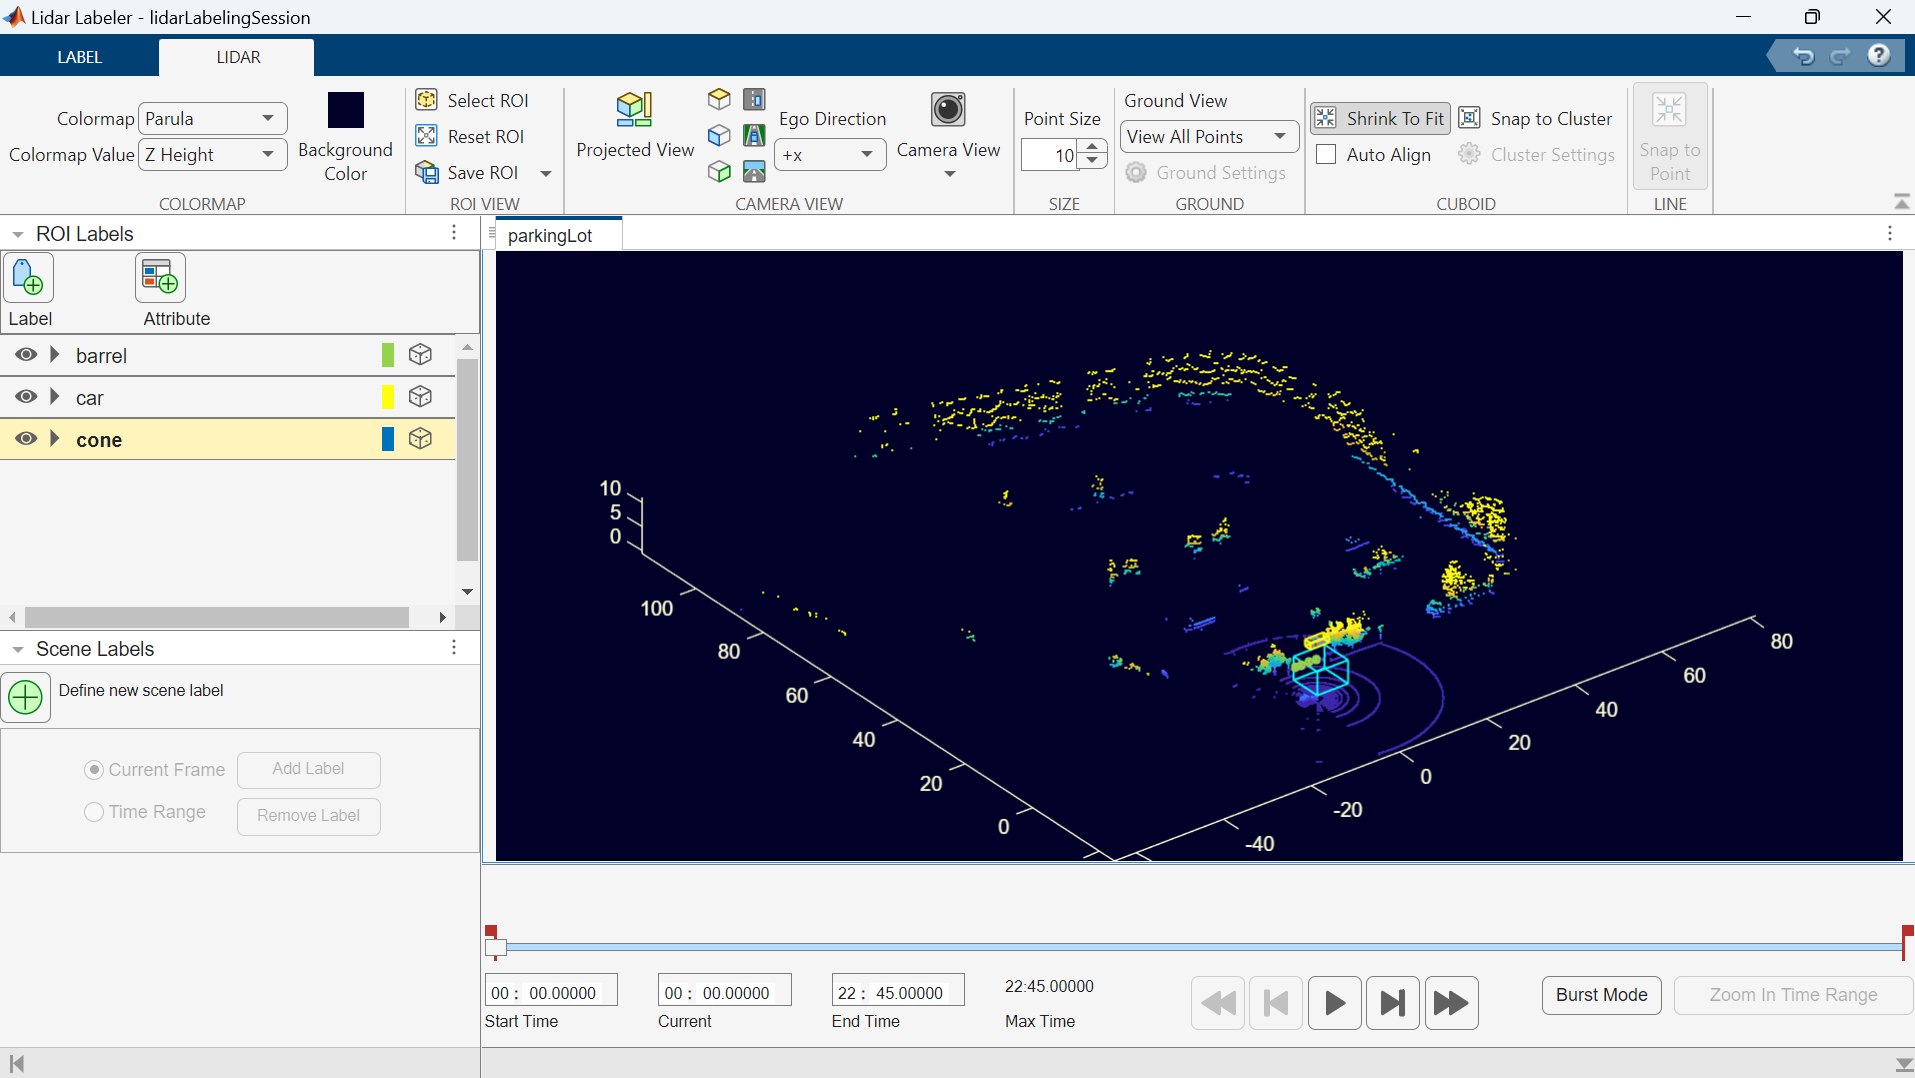Image resolution: width=1915 pixels, height=1078 pixels.
Task: Increase Point Size with up stepper
Action: (1094, 147)
